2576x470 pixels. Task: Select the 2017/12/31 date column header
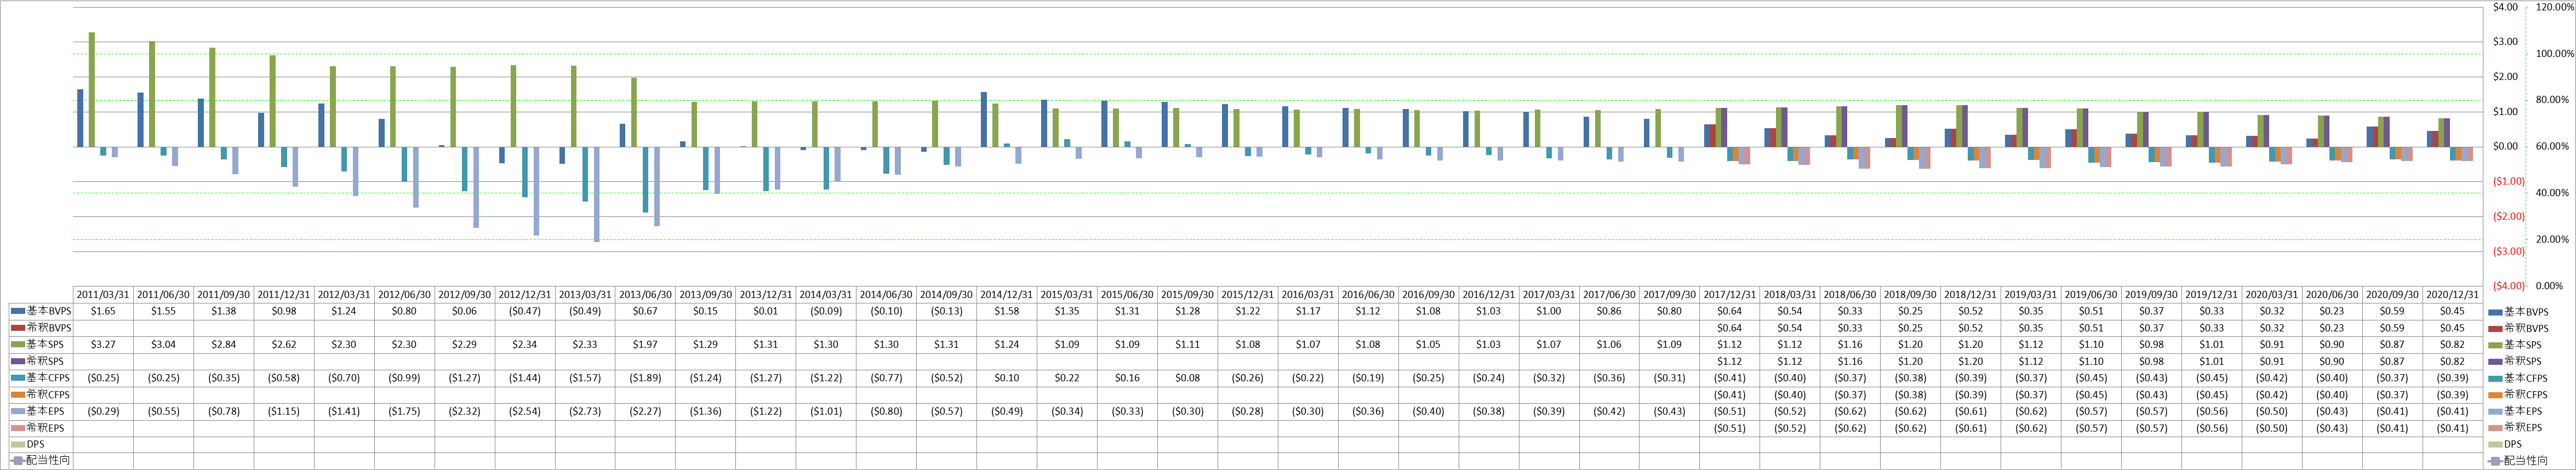(x=1730, y=295)
